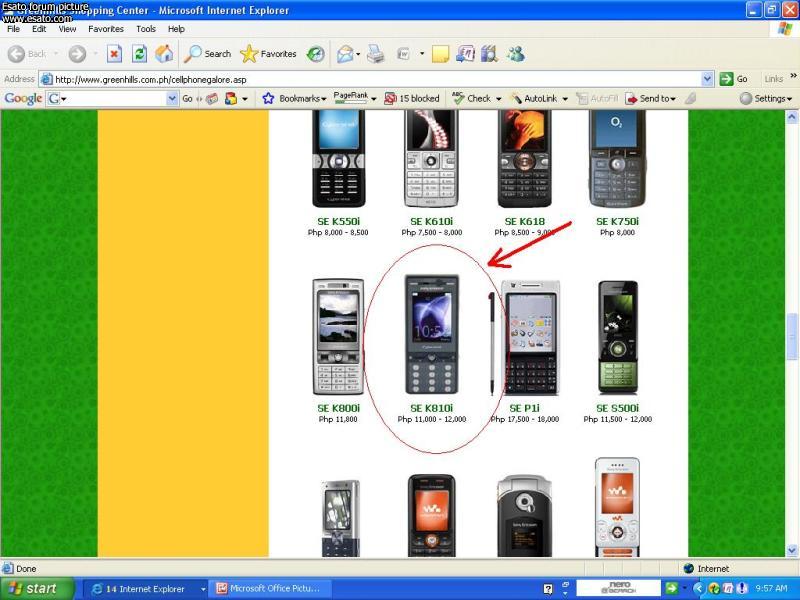Image resolution: width=800 pixels, height=600 pixels.
Task: Open the Help menu
Action: [176, 29]
